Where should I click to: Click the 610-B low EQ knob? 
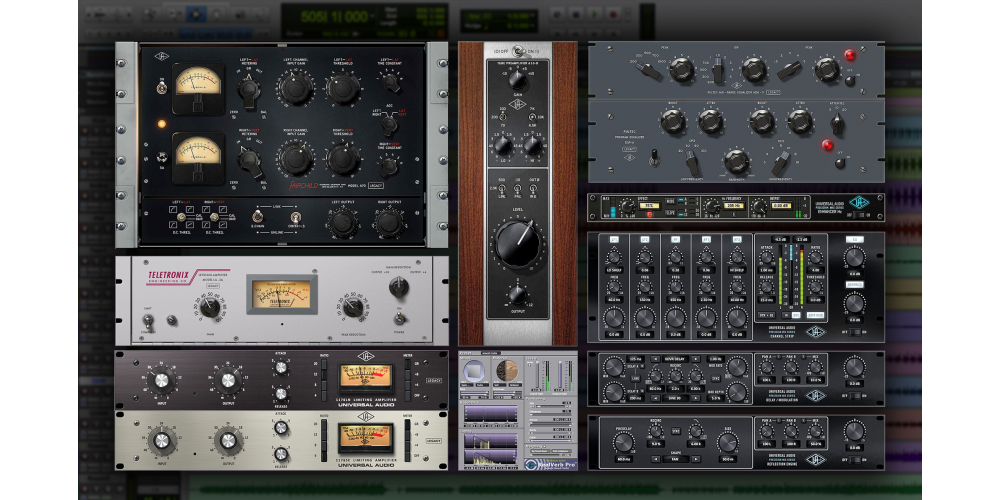point(502,147)
